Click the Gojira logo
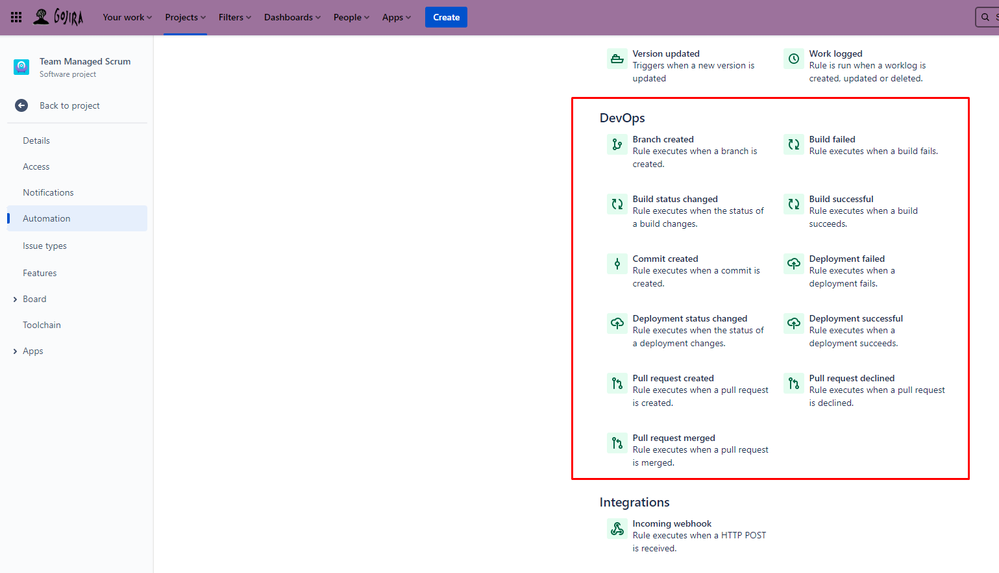The height and width of the screenshot is (573, 999). pos(59,17)
